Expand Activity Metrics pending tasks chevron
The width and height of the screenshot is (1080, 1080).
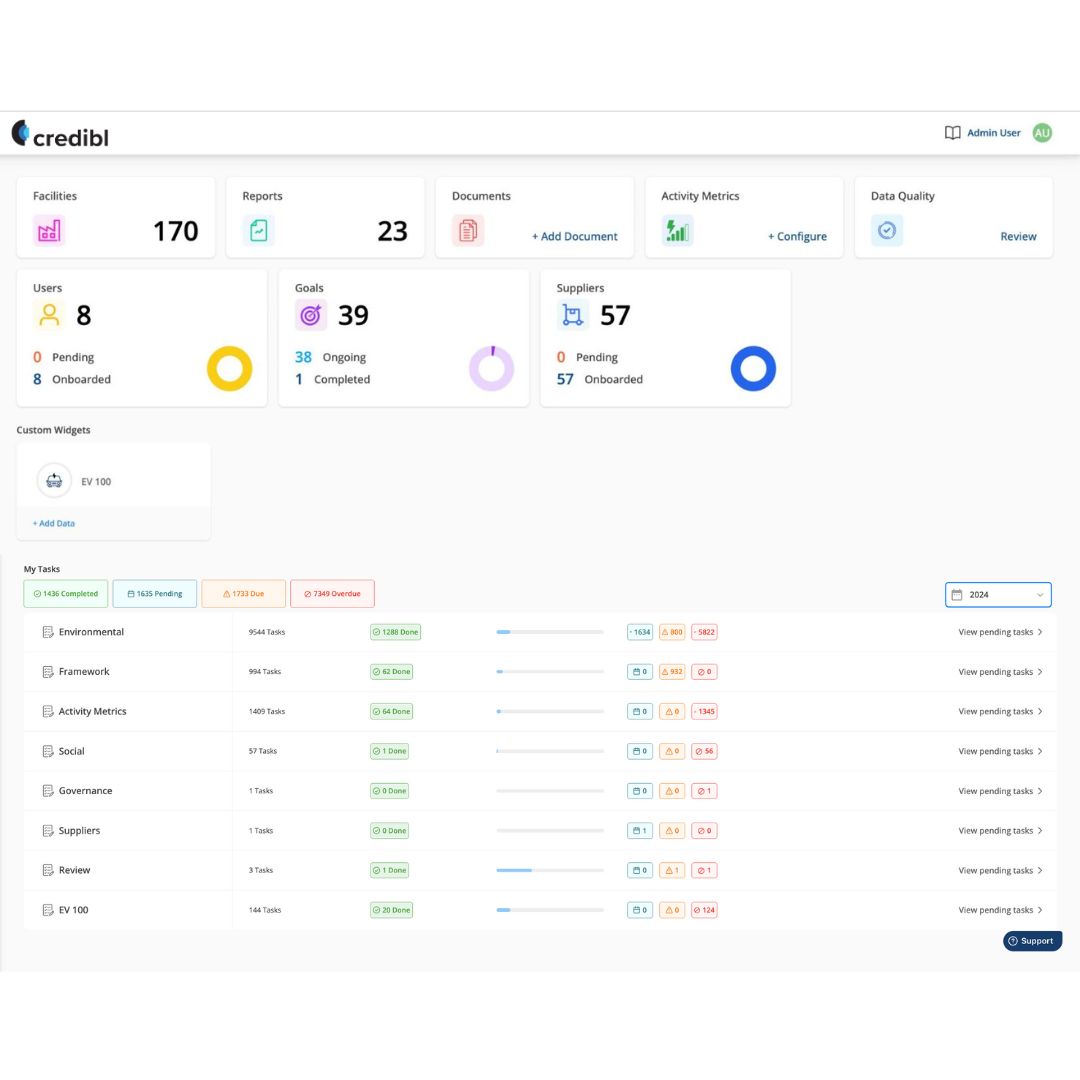(1040, 712)
